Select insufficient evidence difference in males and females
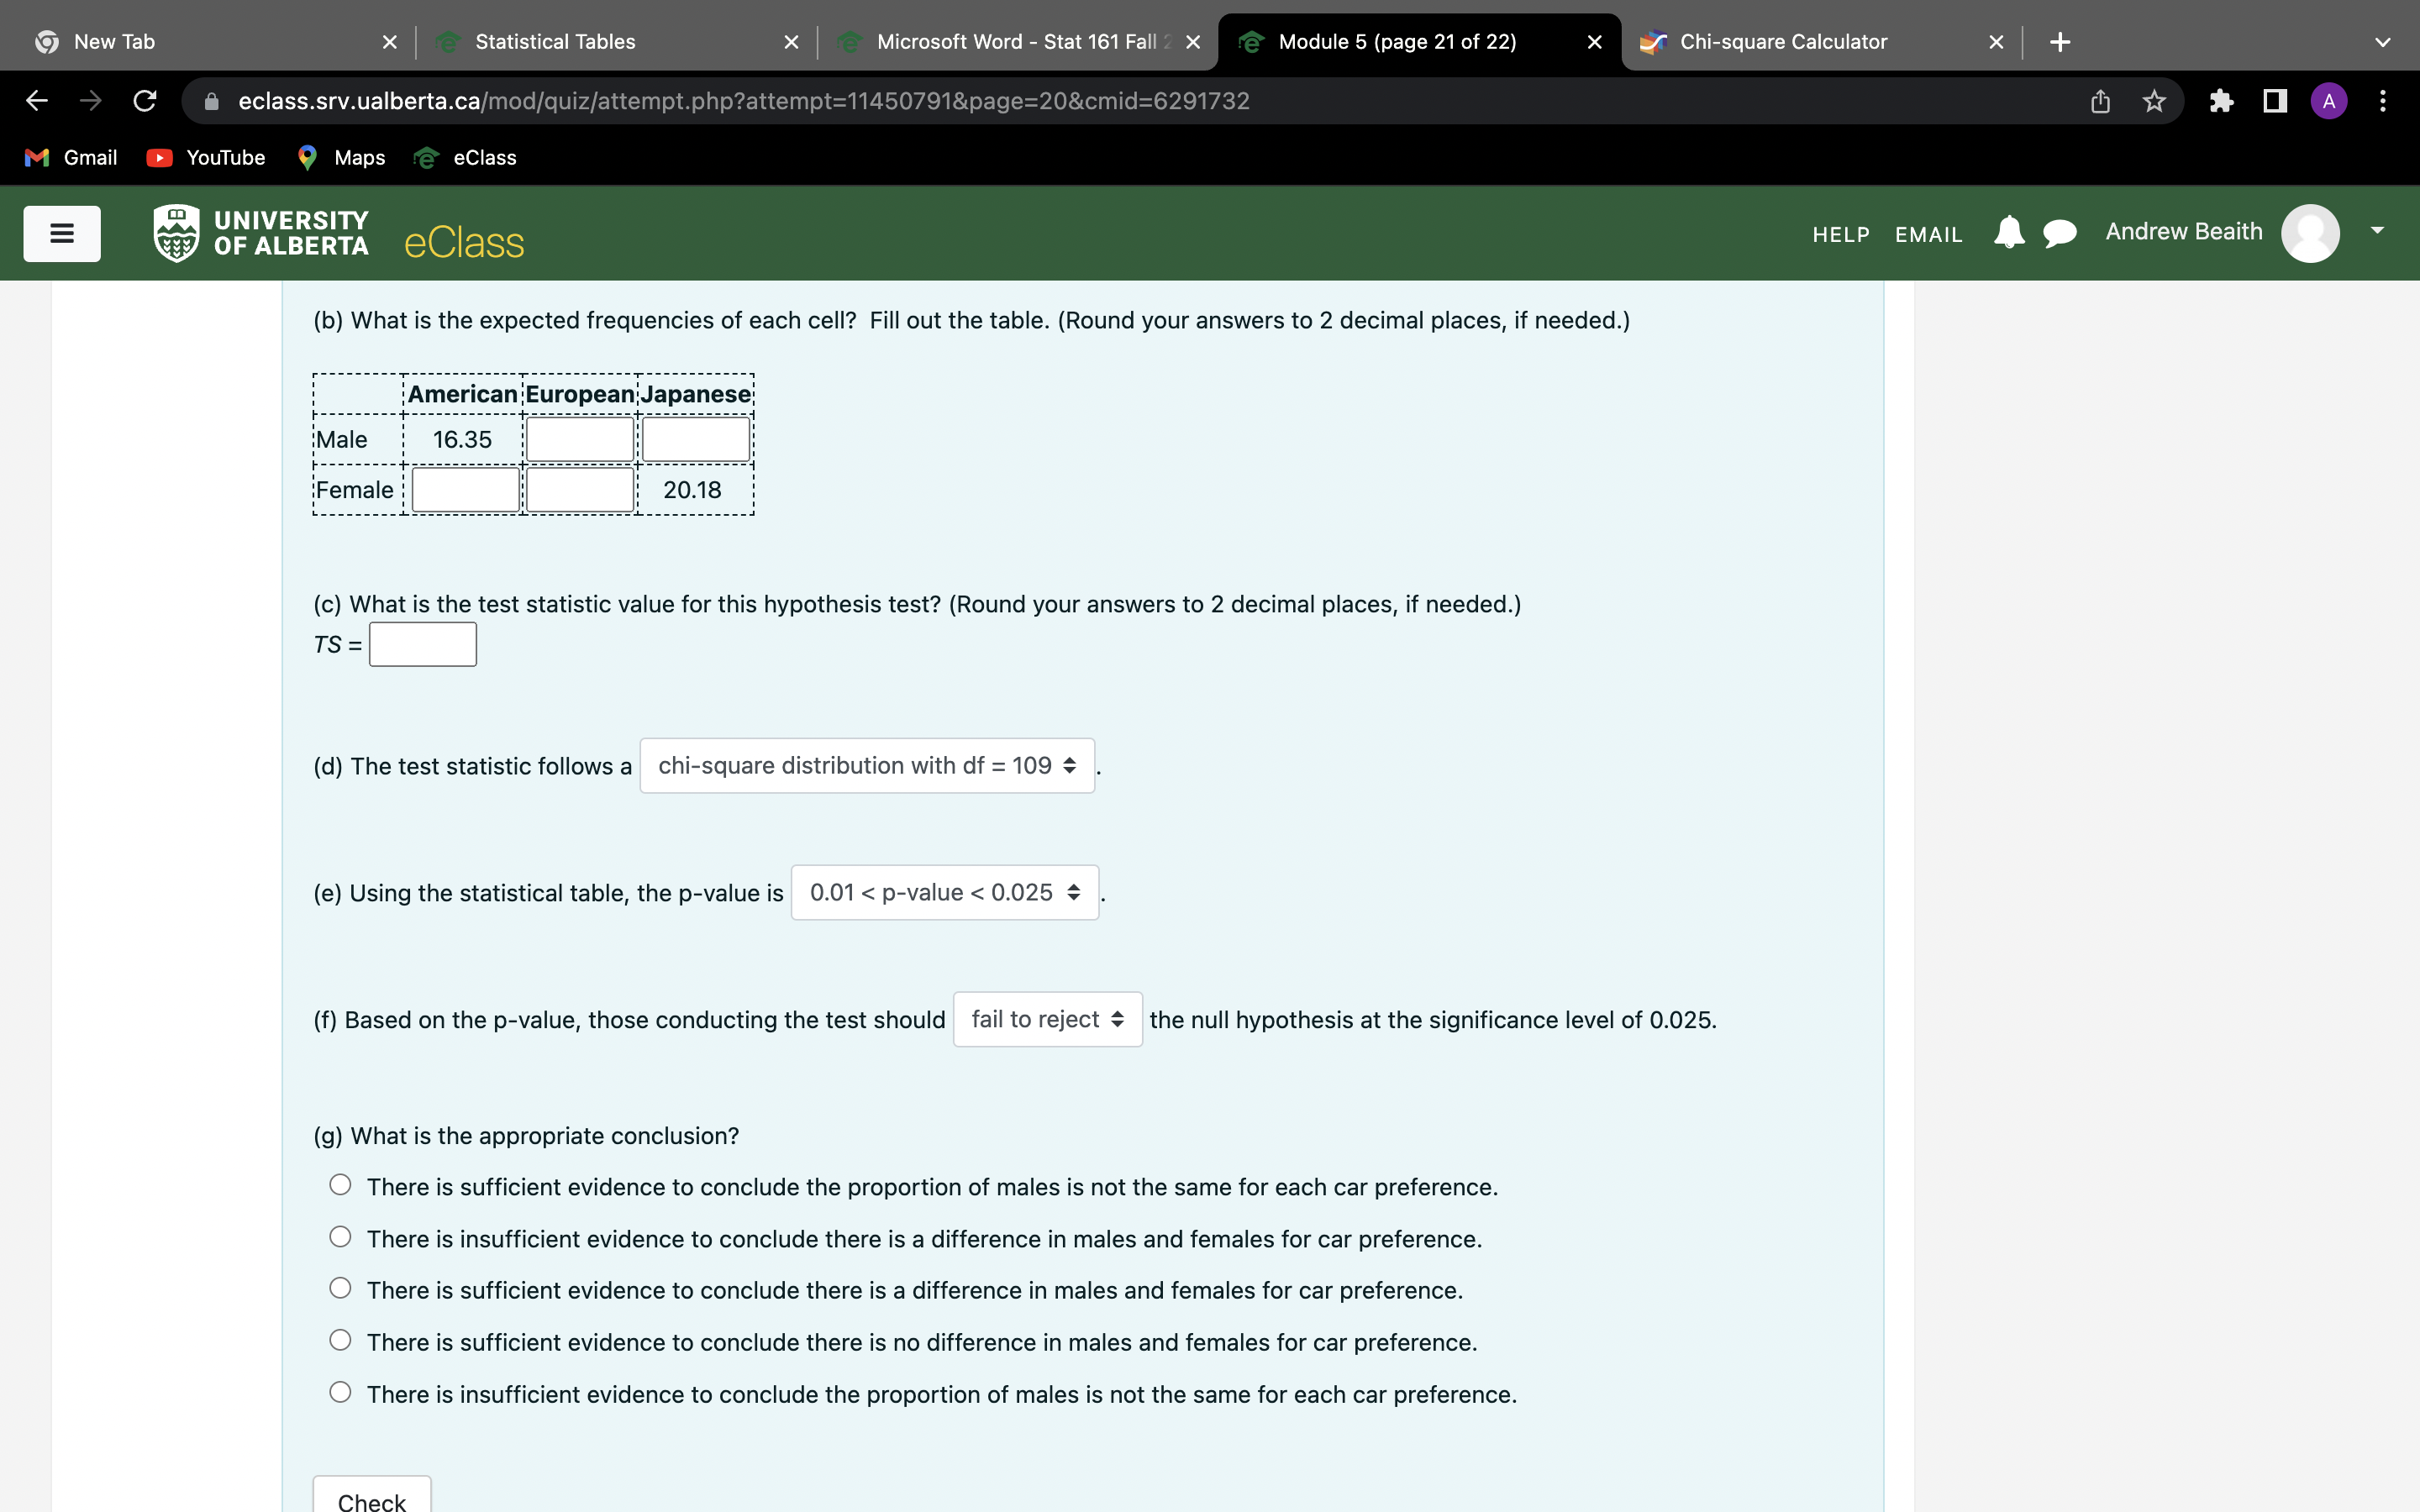Image resolution: width=2420 pixels, height=1512 pixels. (340, 1237)
